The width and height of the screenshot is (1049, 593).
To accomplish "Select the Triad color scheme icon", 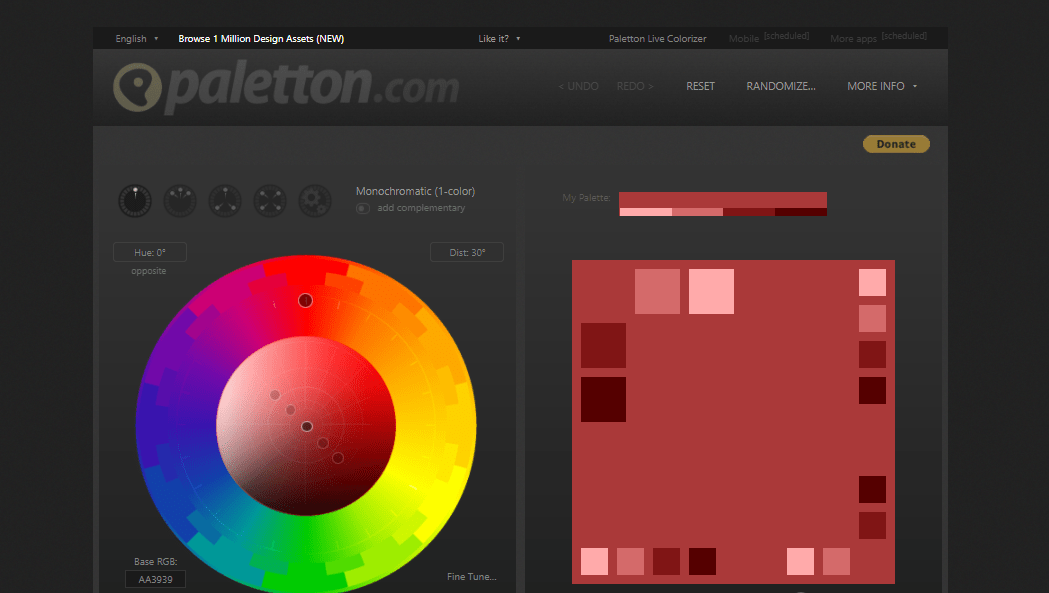I will [x=225, y=201].
